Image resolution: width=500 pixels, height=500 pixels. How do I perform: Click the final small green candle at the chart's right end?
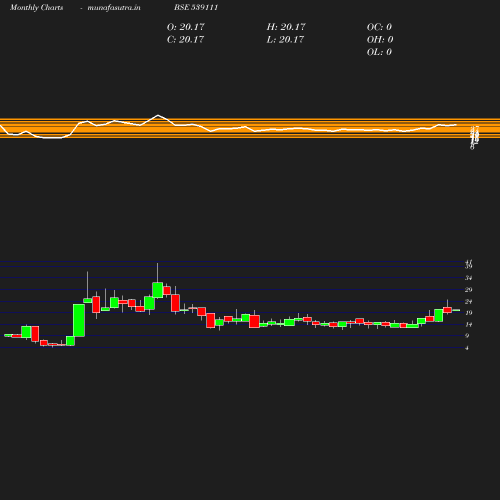tap(456, 310)
